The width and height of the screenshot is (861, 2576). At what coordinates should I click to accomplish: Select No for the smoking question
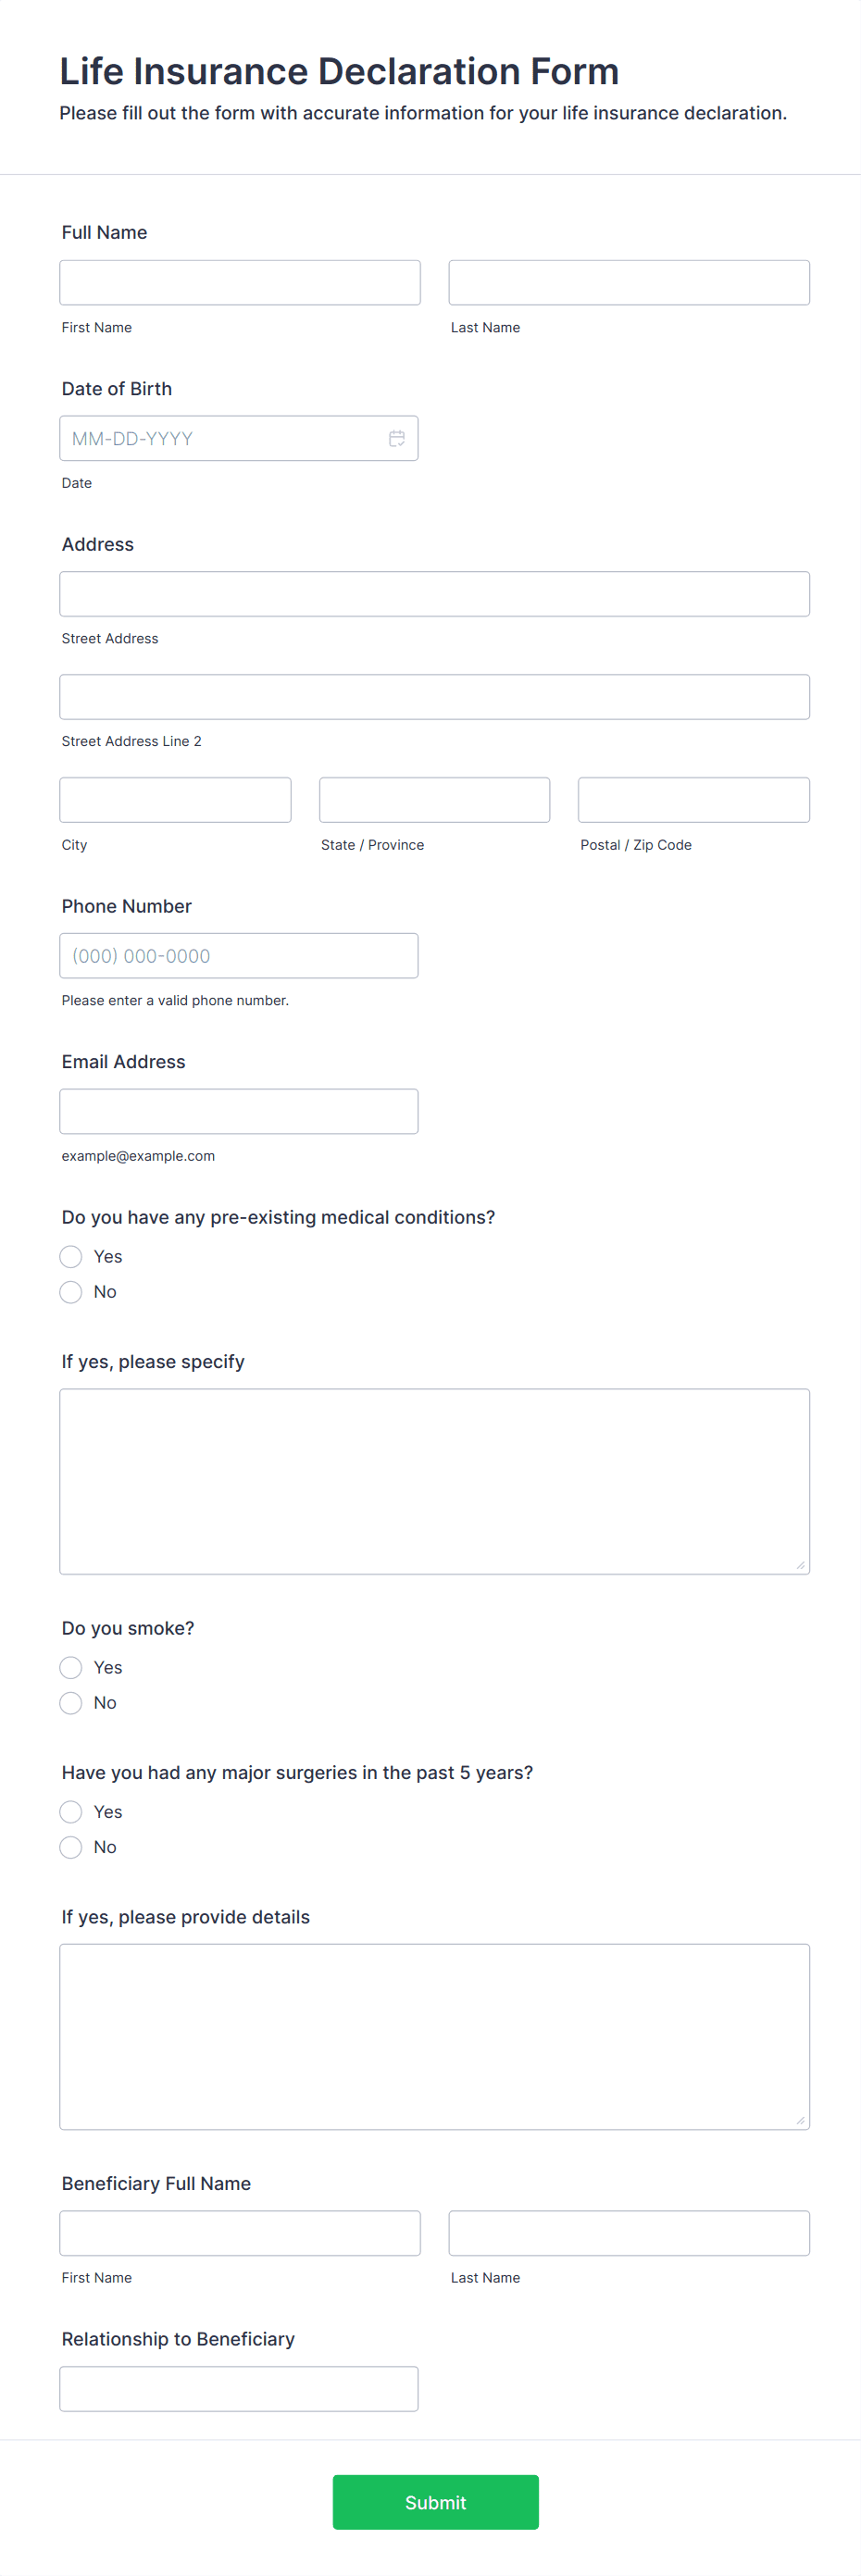(70, 1702)
